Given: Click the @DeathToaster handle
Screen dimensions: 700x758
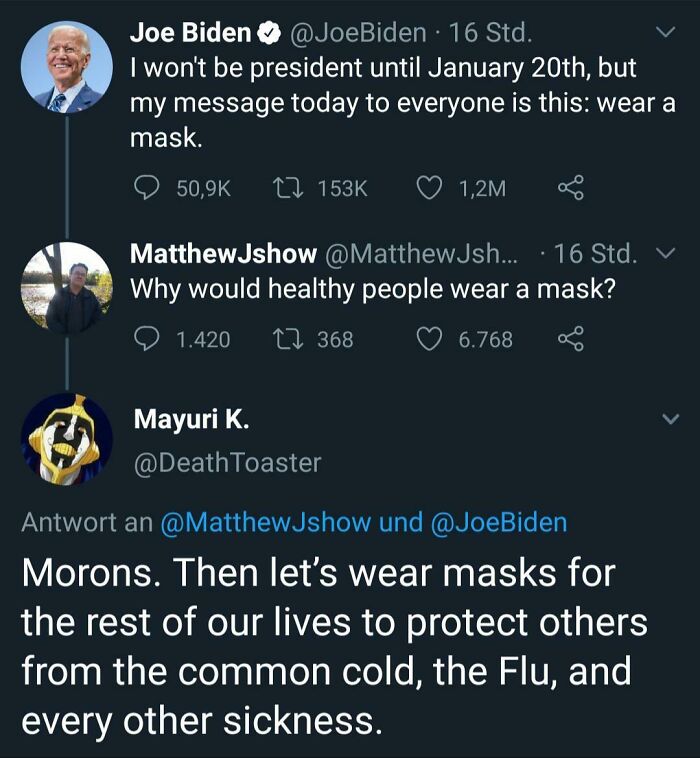Looking at the screenshot, I should pos(227,462).
